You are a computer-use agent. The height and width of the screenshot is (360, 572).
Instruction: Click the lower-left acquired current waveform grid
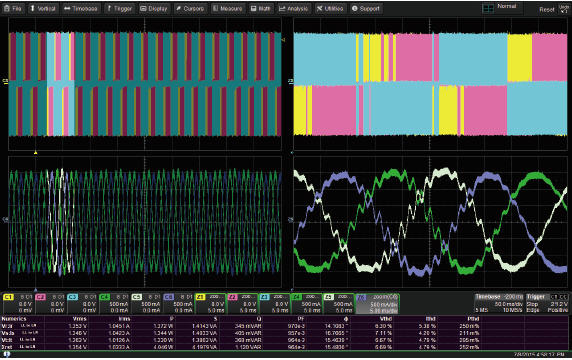point(144,222)
